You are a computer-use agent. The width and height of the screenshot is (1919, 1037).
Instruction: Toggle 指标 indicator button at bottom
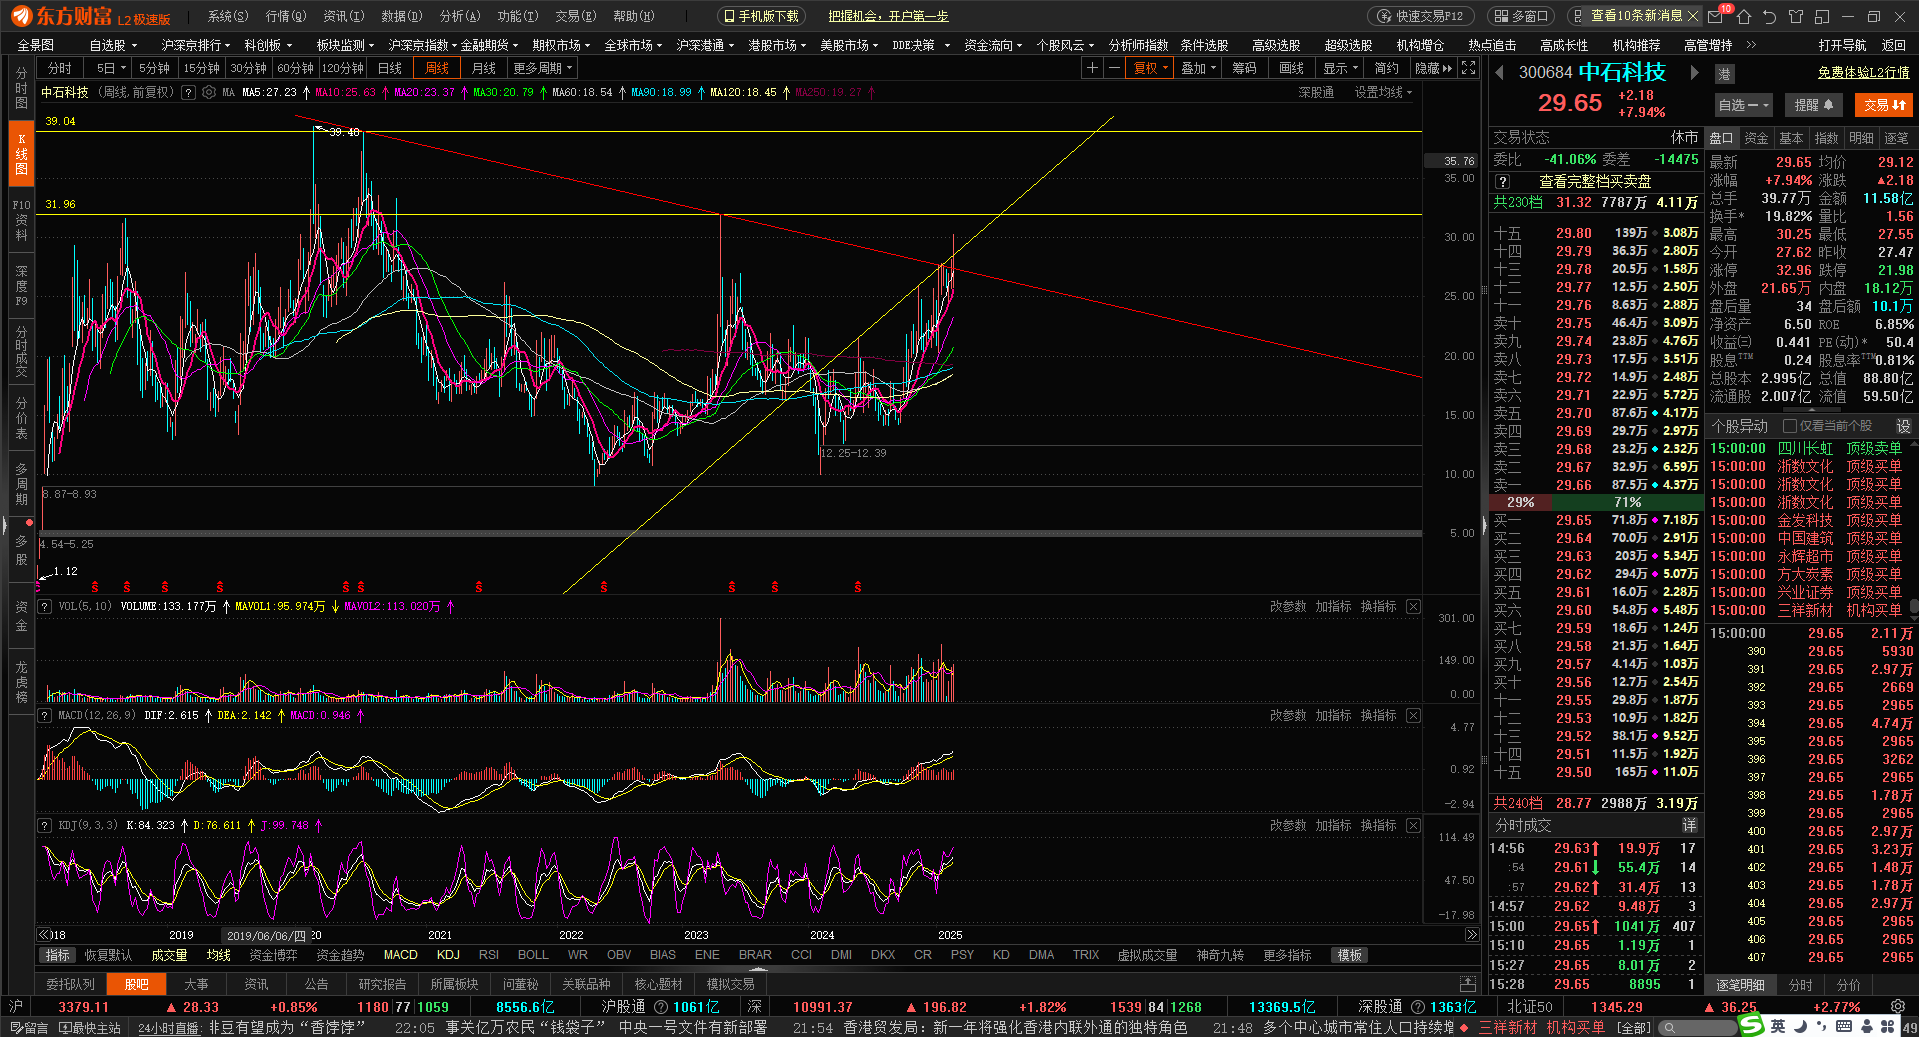58,955
